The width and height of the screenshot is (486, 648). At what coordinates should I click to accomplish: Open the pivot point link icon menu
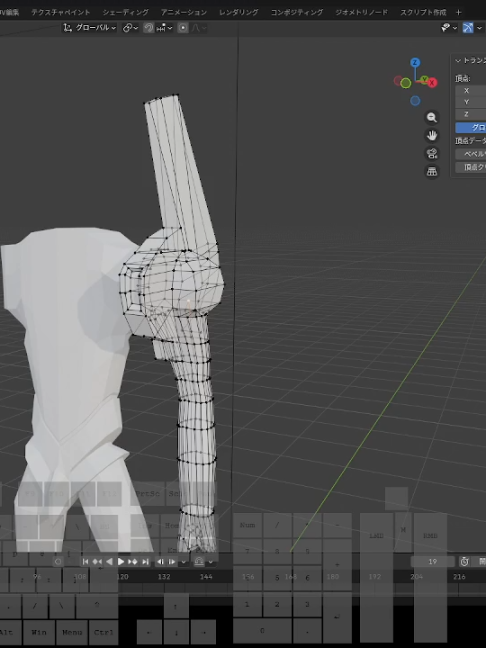pyautogui.click(x=130, y=28)
